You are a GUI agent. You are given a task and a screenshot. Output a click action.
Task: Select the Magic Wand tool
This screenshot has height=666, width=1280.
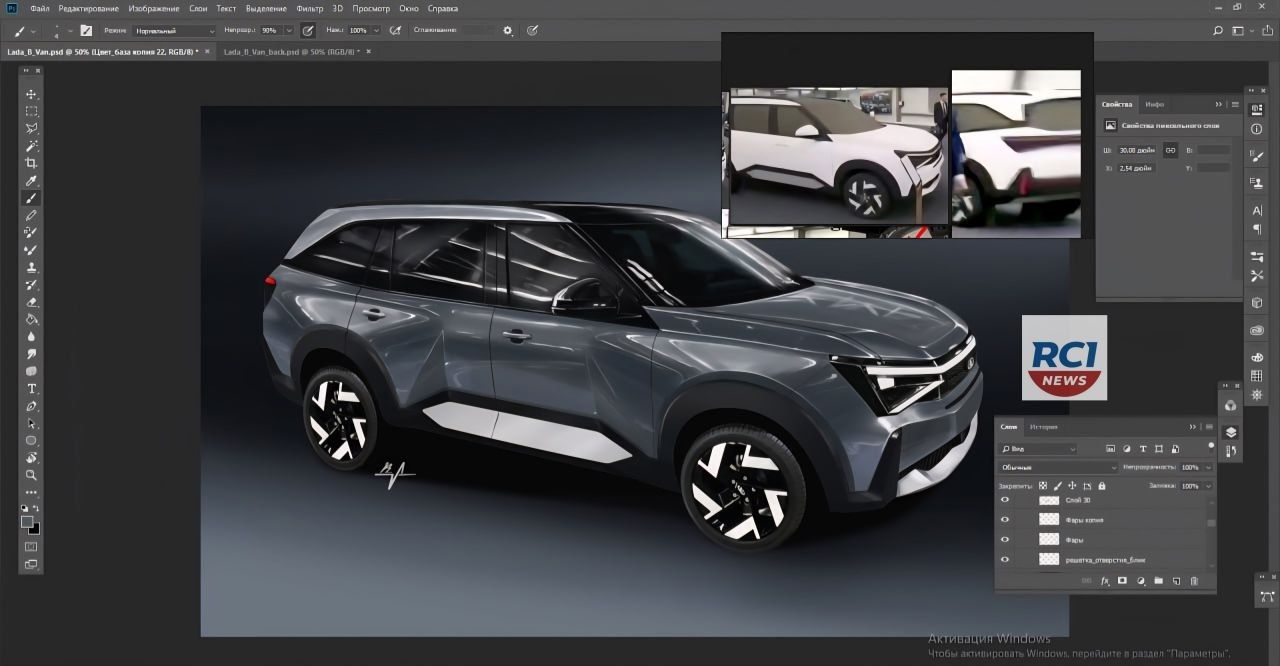coord(31,146)
